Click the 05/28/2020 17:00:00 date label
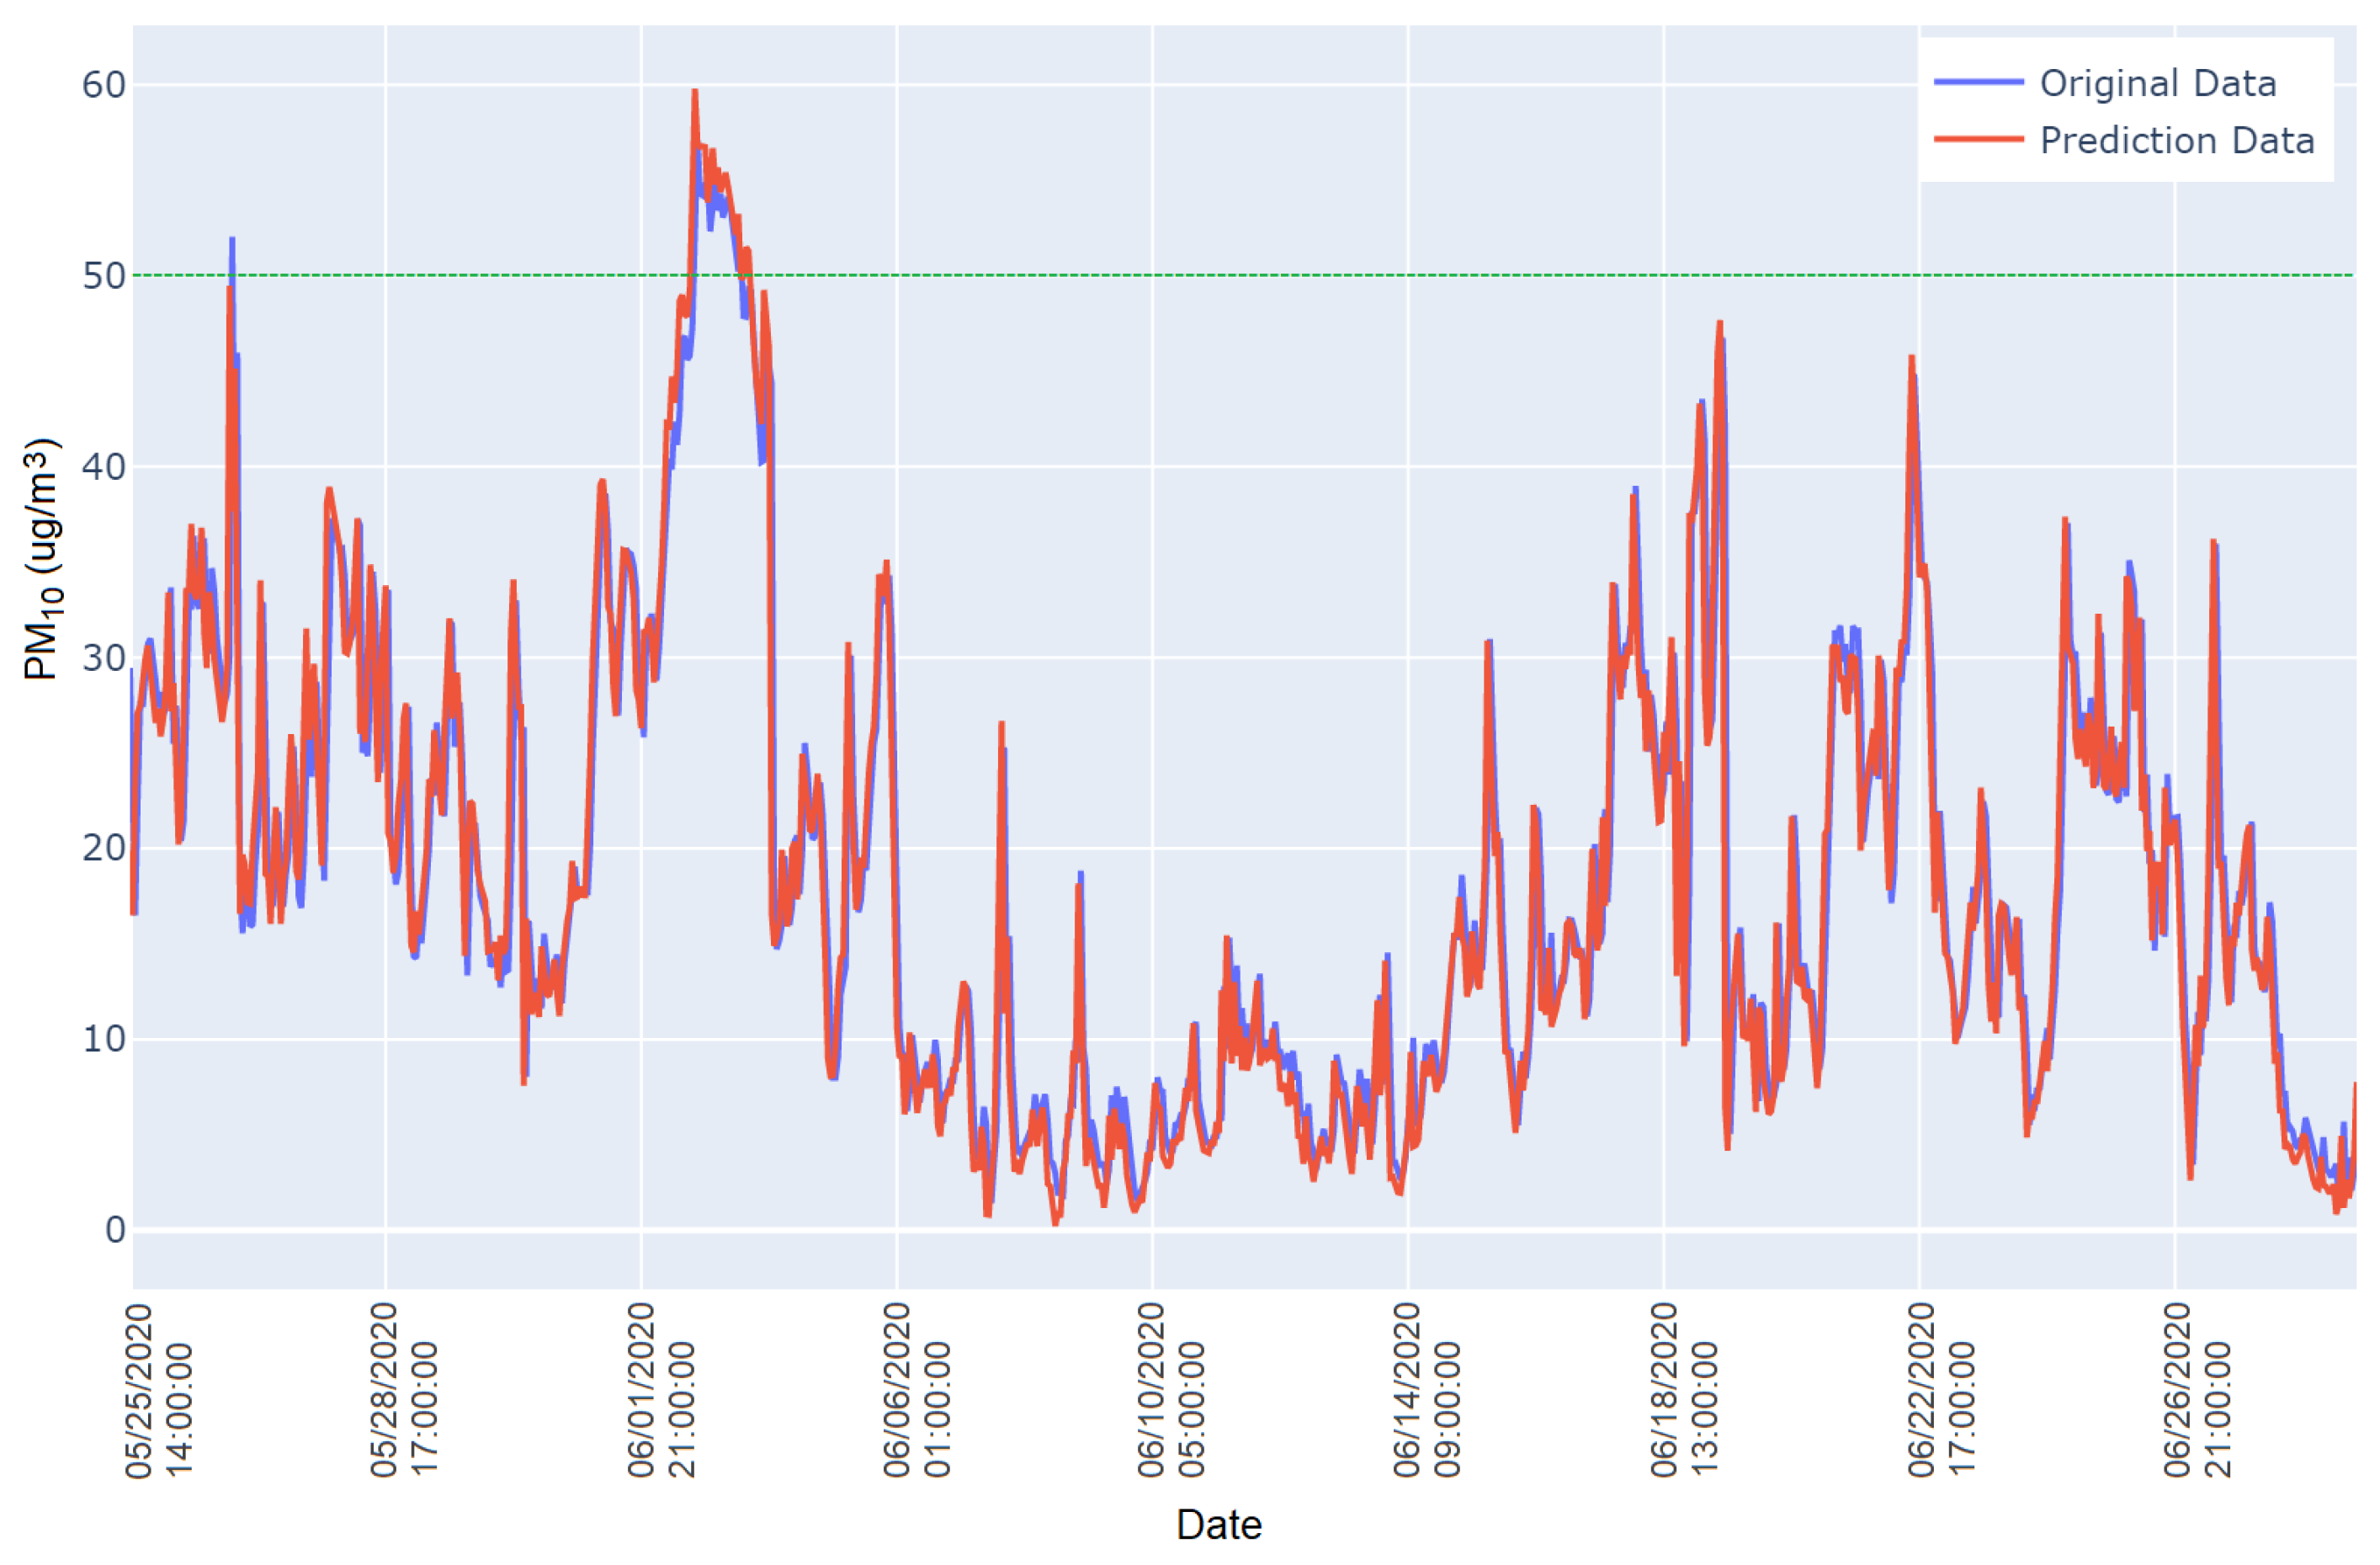 click(404, 1391)
